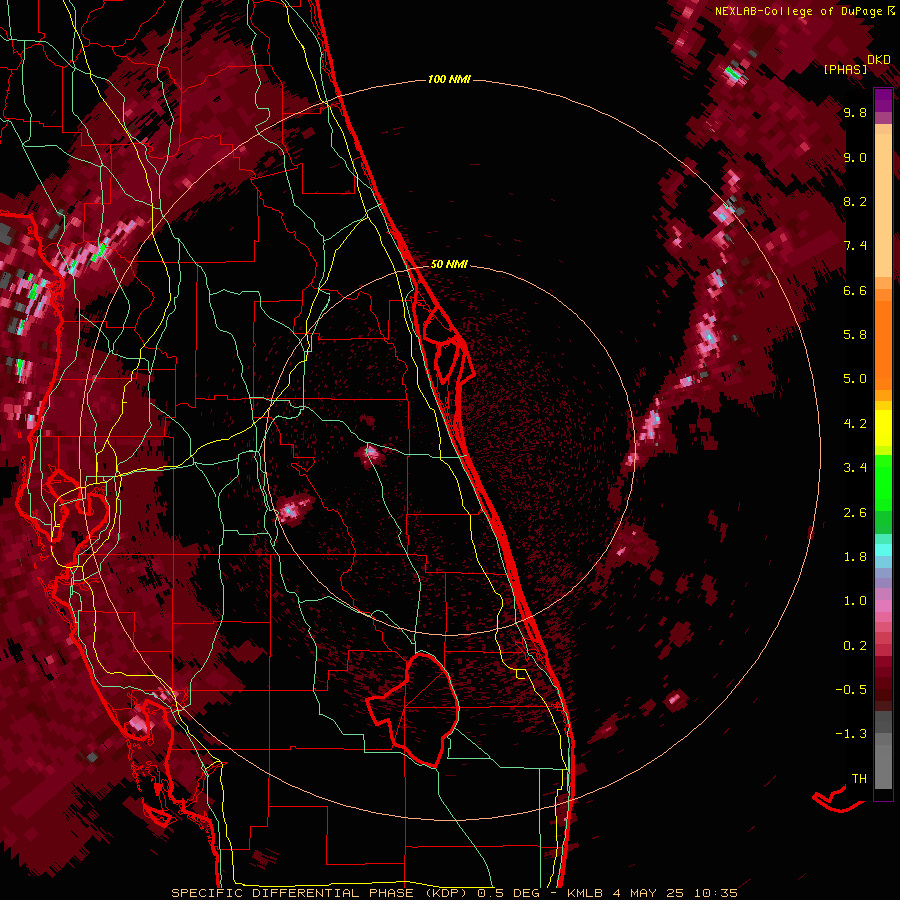This screenshot has width=900, height=900.
Task: Pick the orange swatch in the colorbar
Action: pos(883,344)
